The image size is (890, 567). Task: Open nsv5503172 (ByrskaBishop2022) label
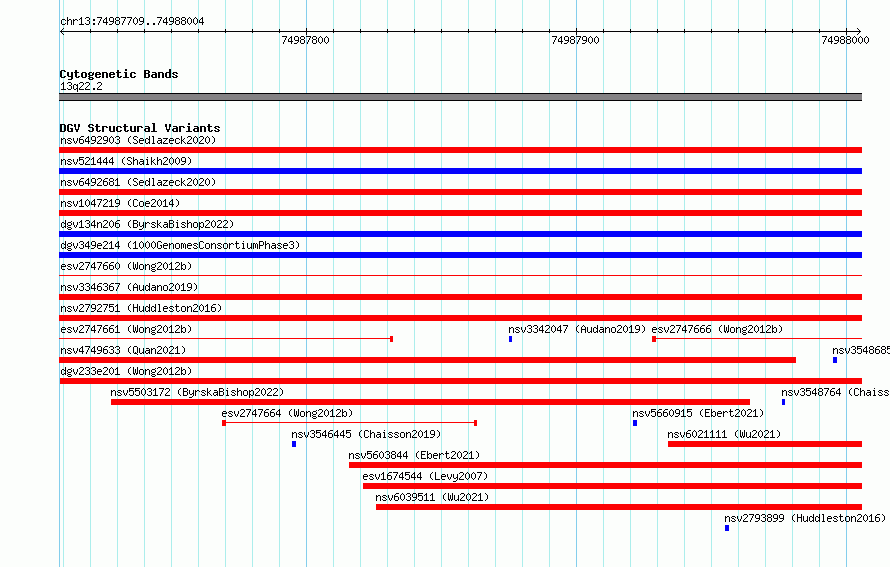point(197,392)
